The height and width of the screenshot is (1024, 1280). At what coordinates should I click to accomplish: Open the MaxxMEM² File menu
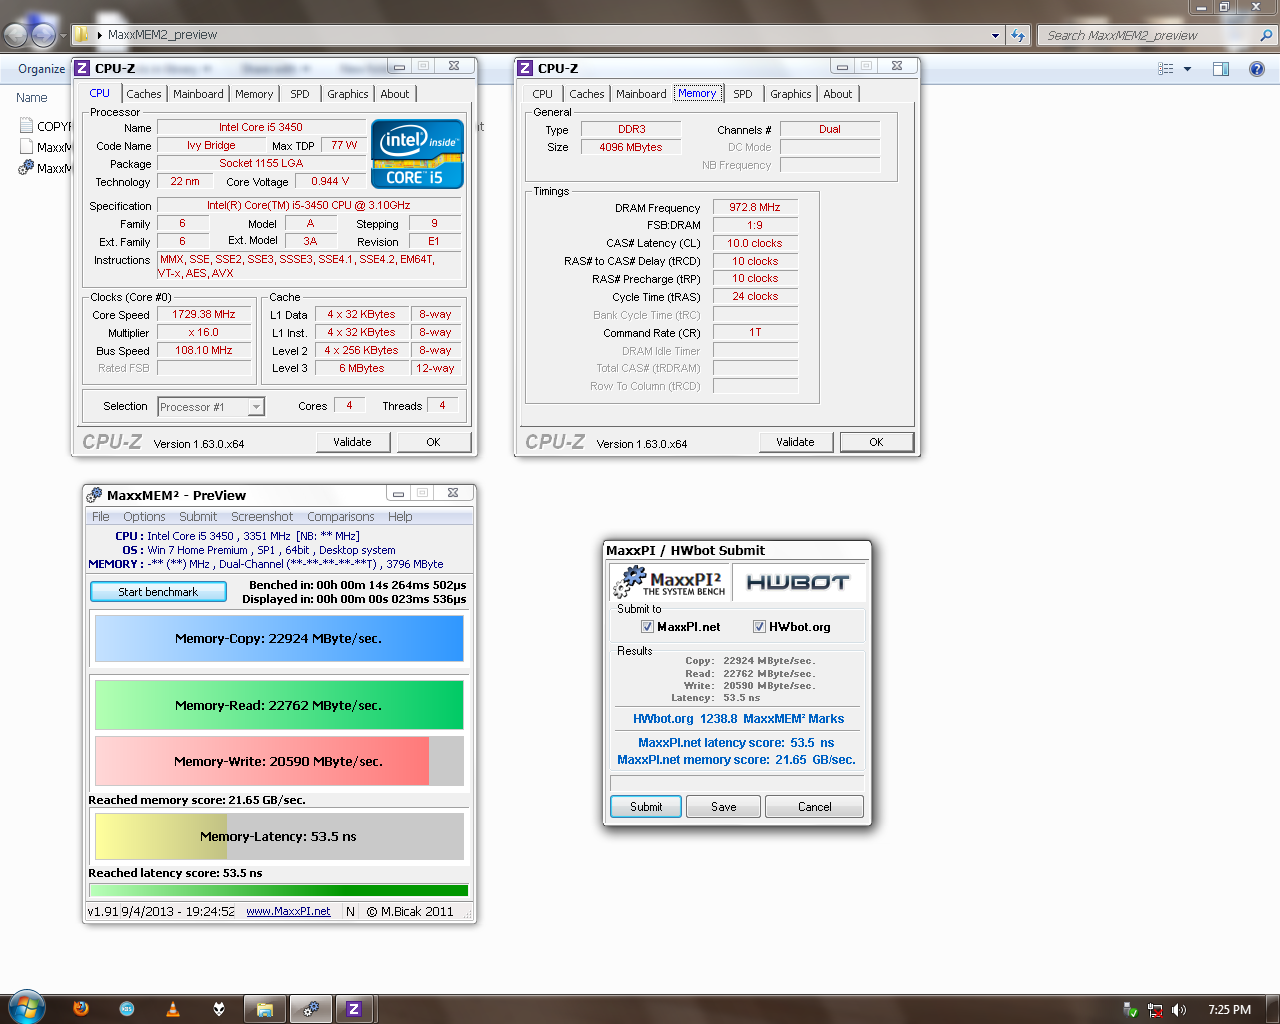coord(101,517)
